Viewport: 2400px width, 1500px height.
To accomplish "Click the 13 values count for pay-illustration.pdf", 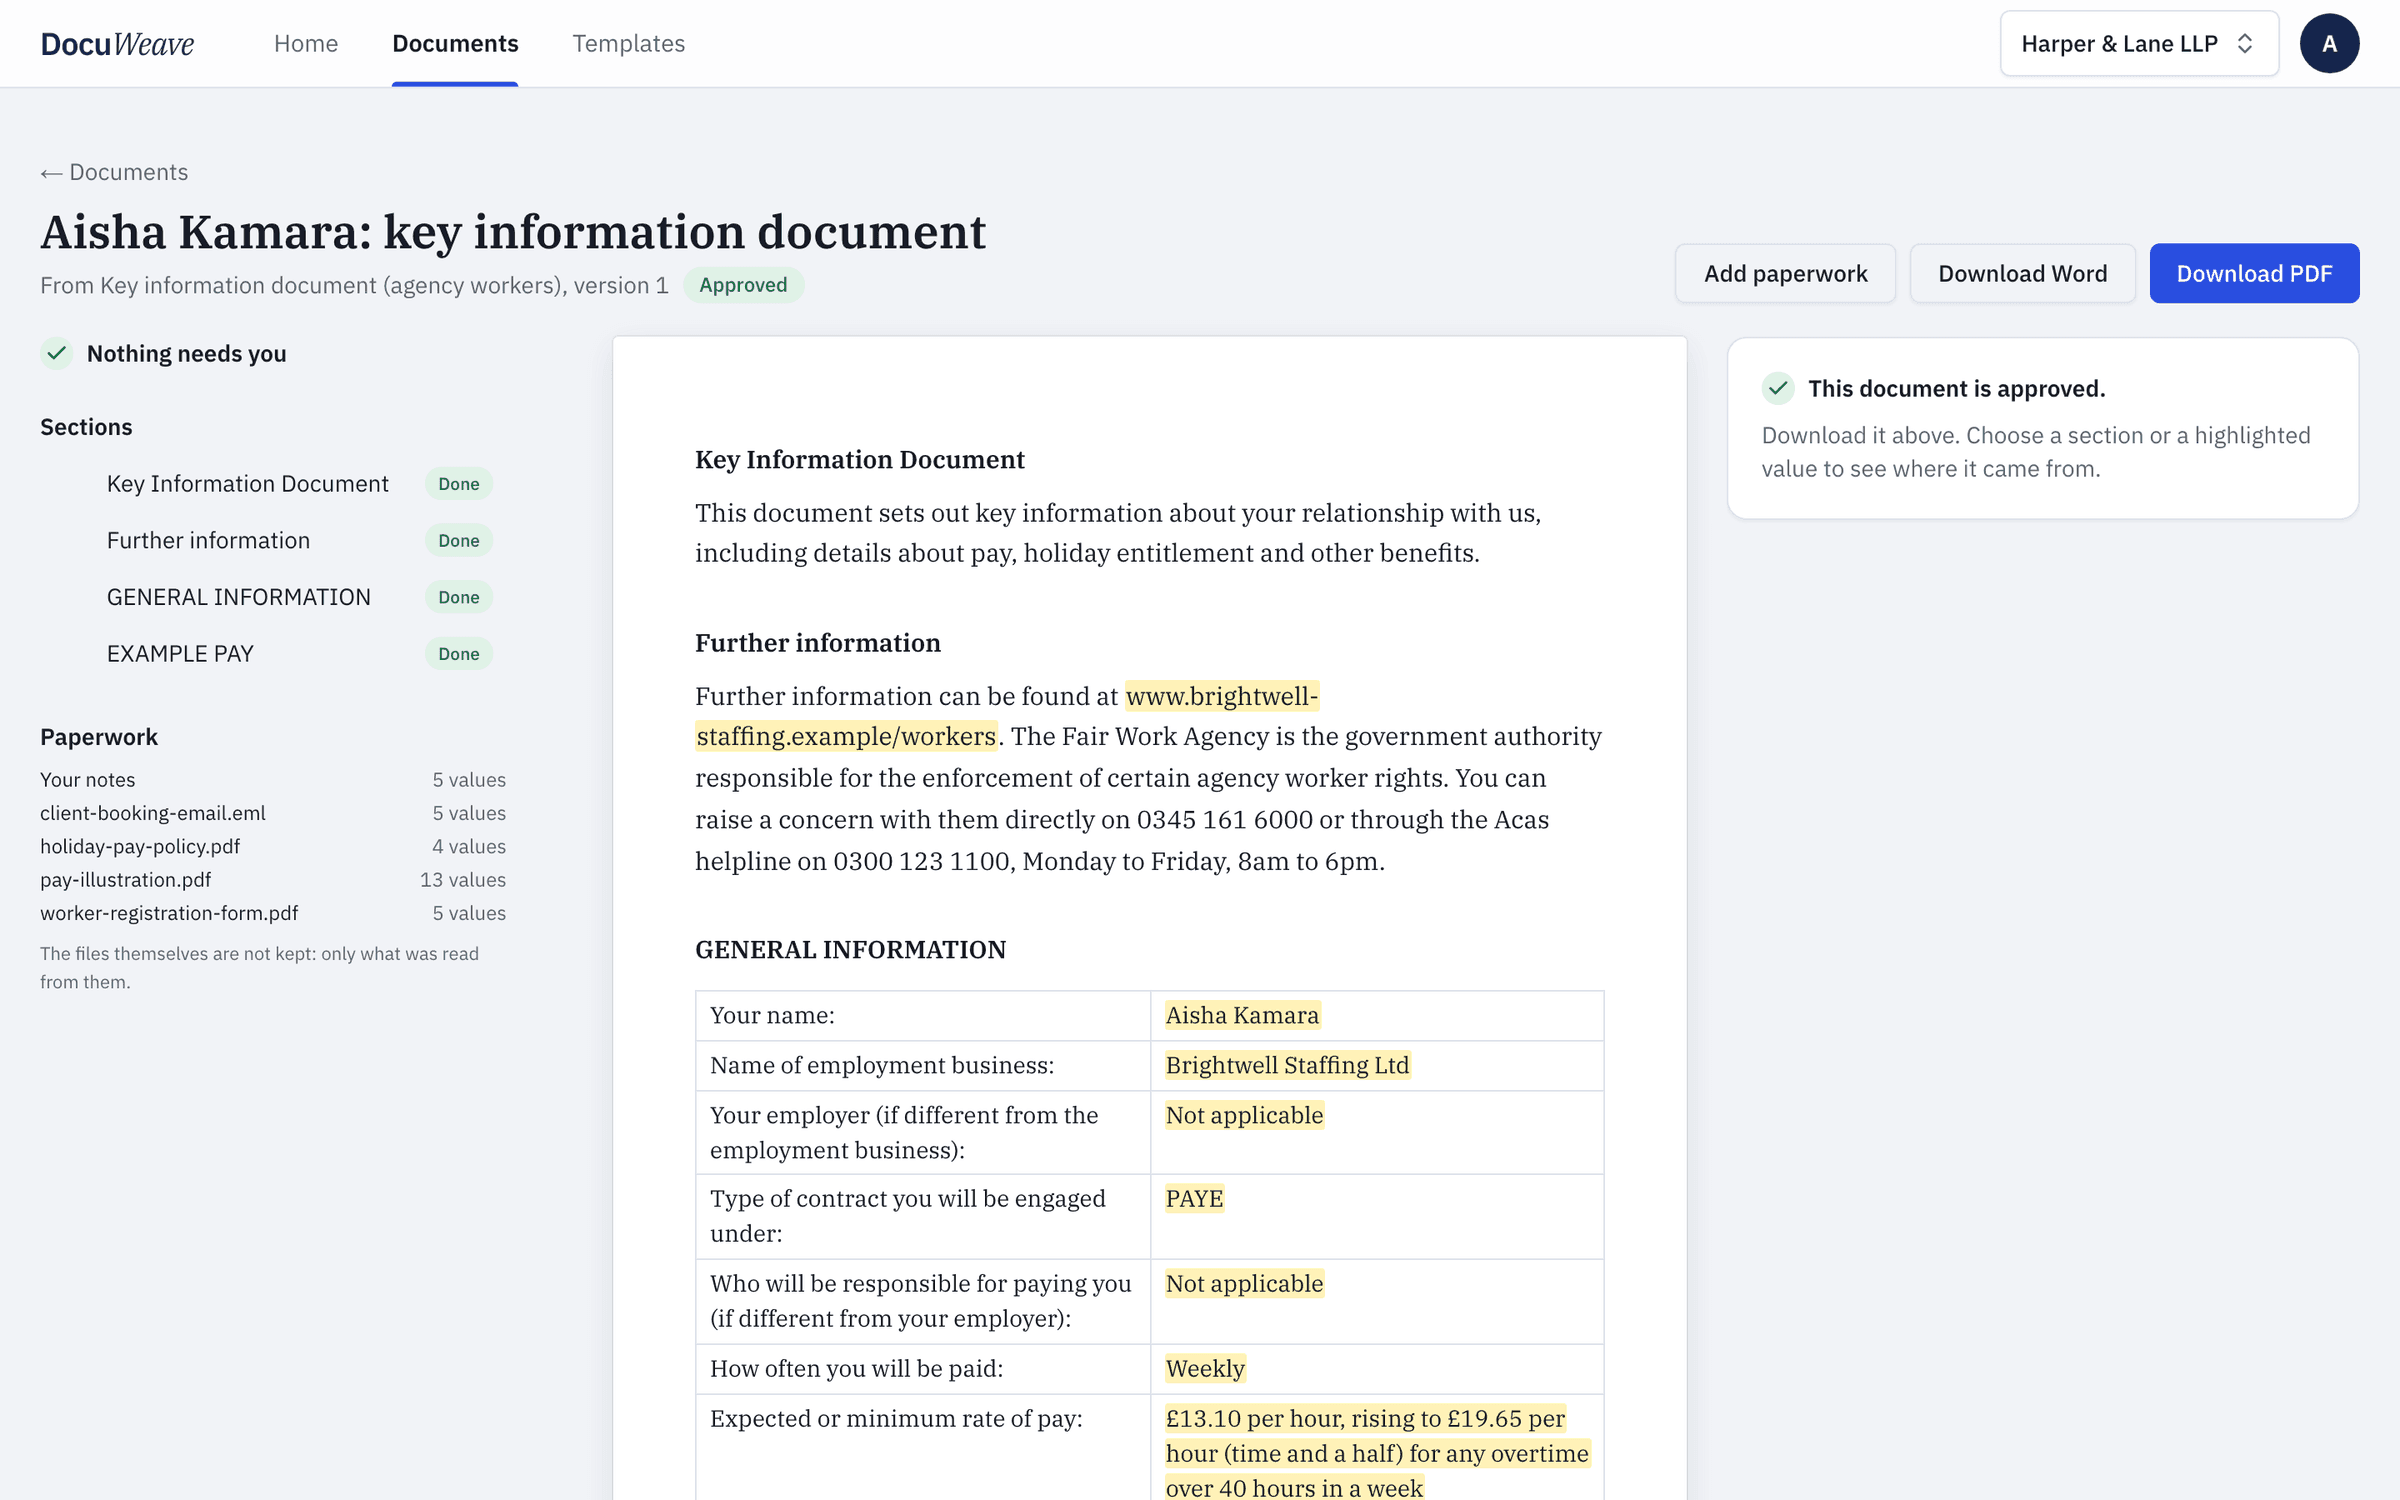I will coord(463,880).
